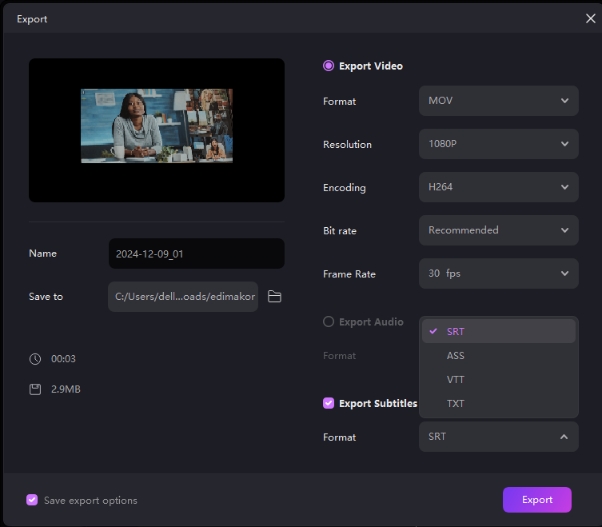Click the clock duration icon

tap(35, 358)
